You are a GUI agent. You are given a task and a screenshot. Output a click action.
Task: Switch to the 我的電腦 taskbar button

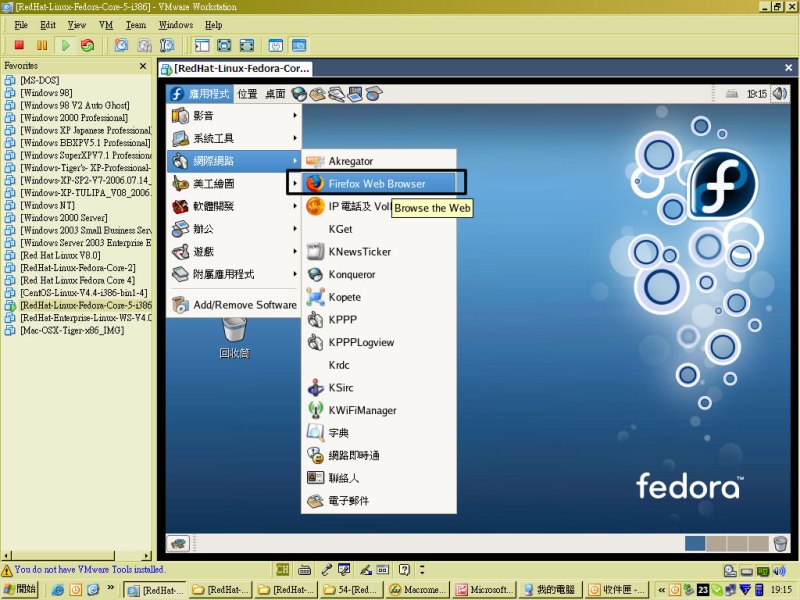tap(549, 590)
